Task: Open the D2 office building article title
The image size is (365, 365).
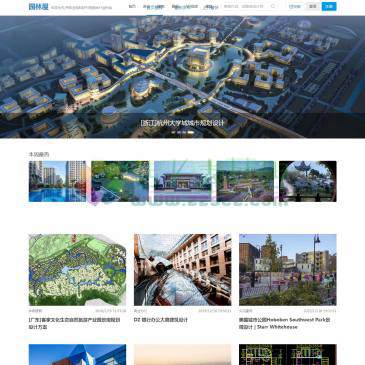Action: 161,320
